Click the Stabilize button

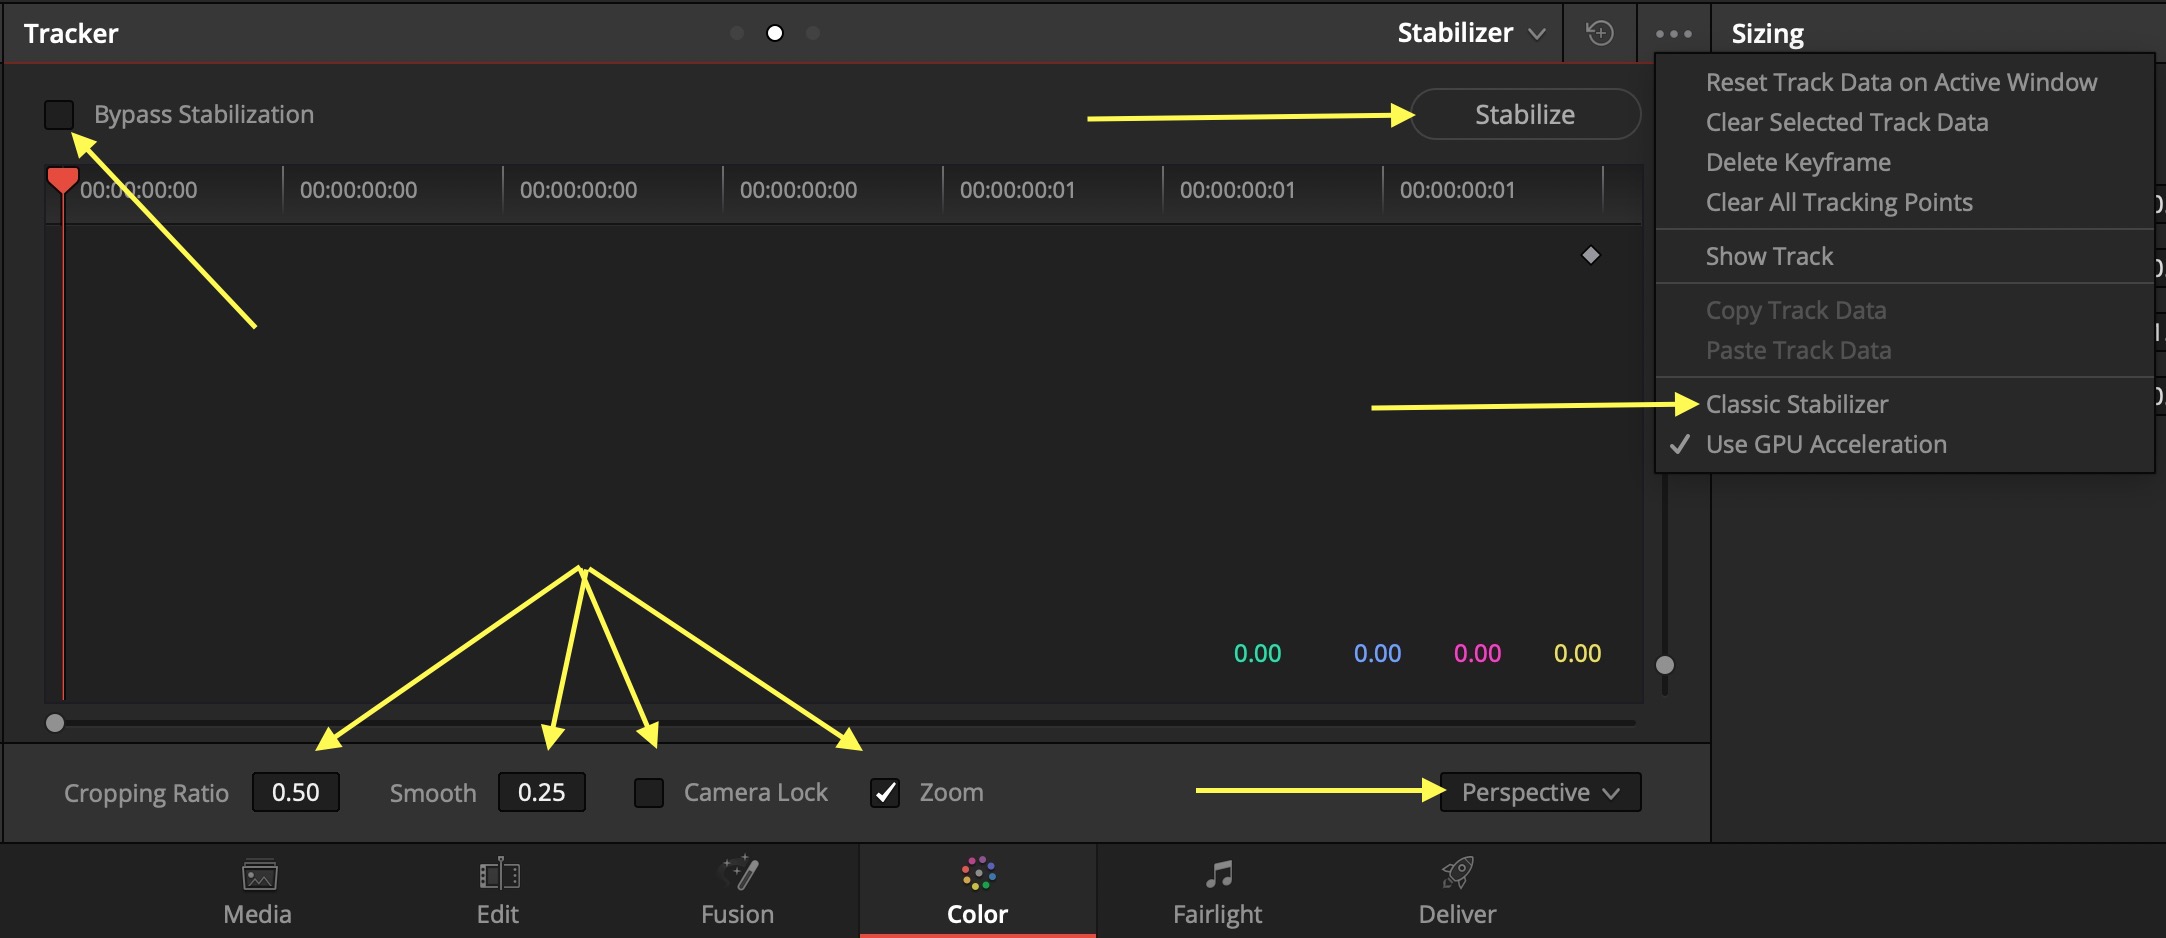tap(1524, 114)
